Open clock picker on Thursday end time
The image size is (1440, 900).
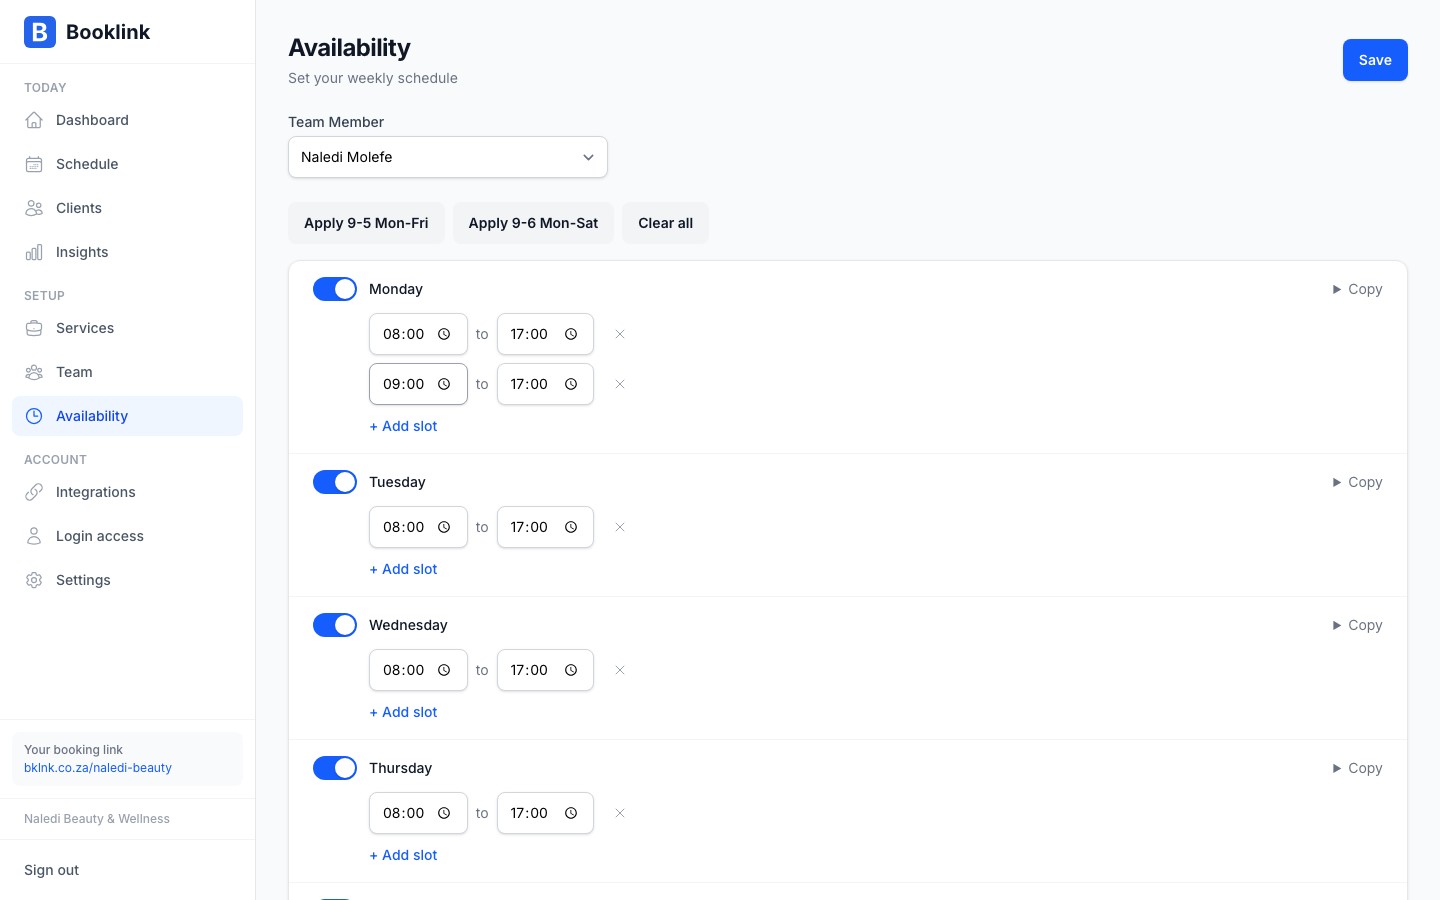point(571,813)
